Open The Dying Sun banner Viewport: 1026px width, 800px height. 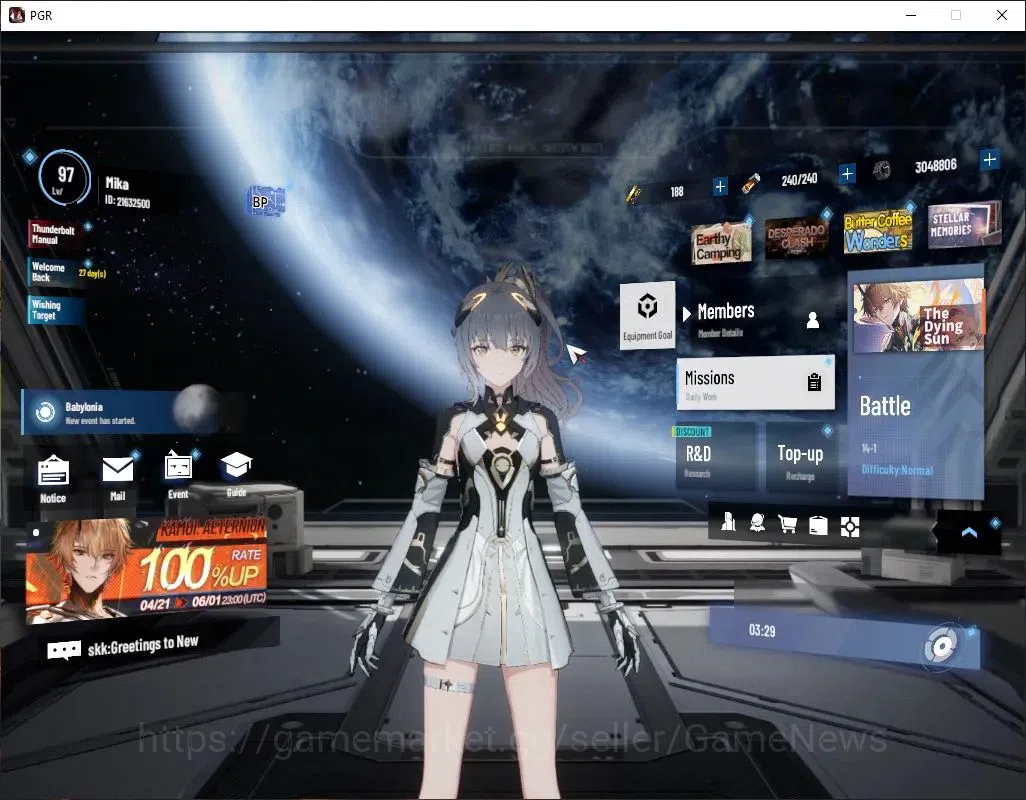point(918,316)
